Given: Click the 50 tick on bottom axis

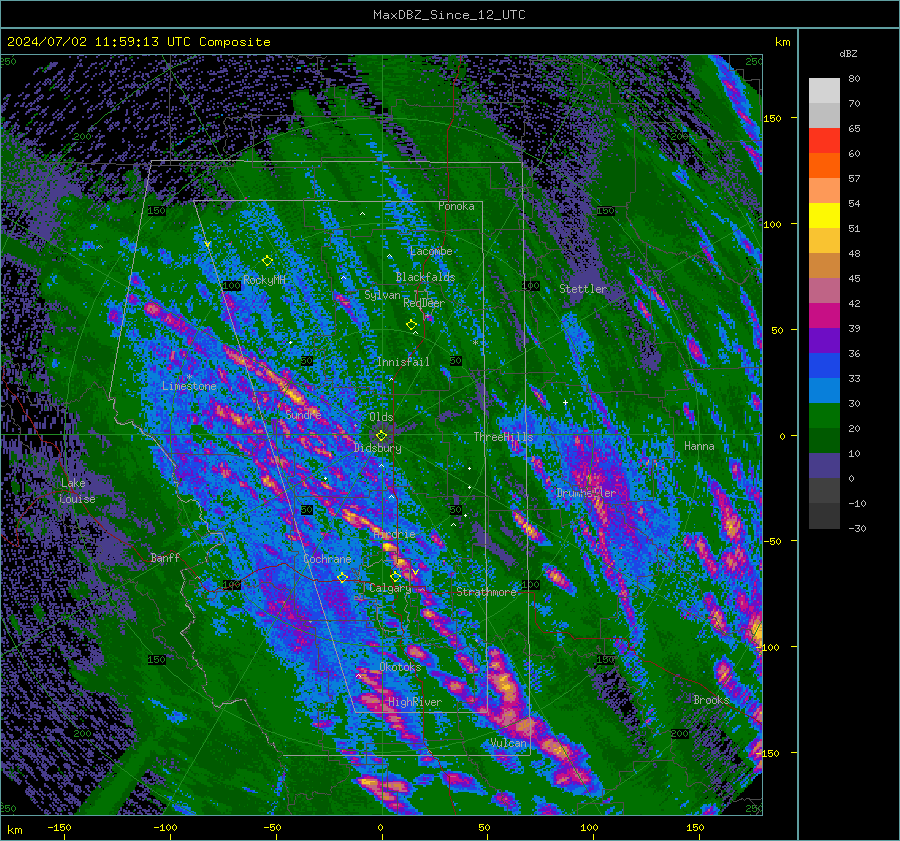Looking at the screenshot, I should pos(484,827).
